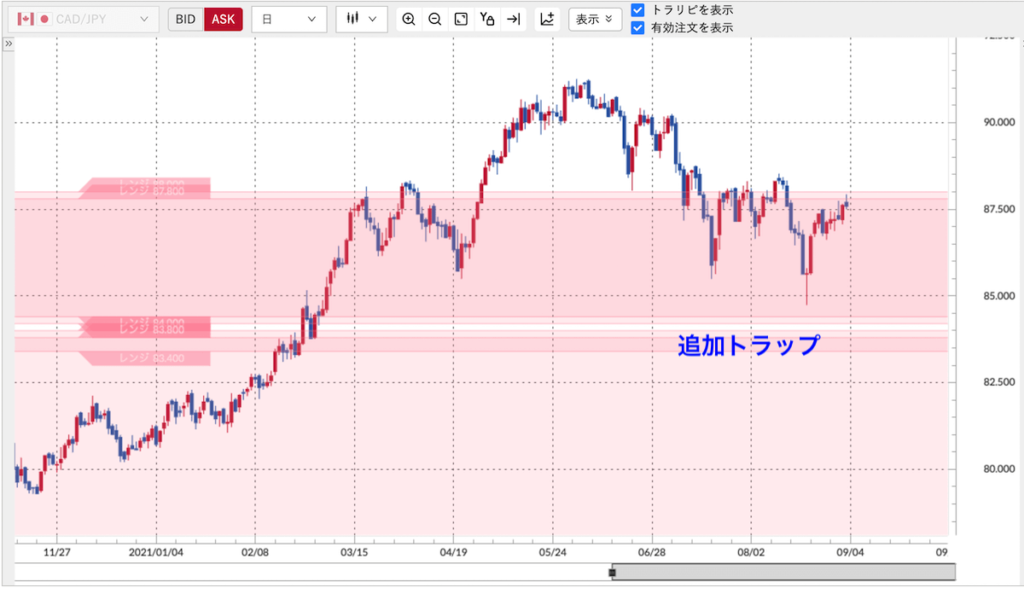
Task: Click the 80.000 price axis label
Action: (x=999, y=469)
